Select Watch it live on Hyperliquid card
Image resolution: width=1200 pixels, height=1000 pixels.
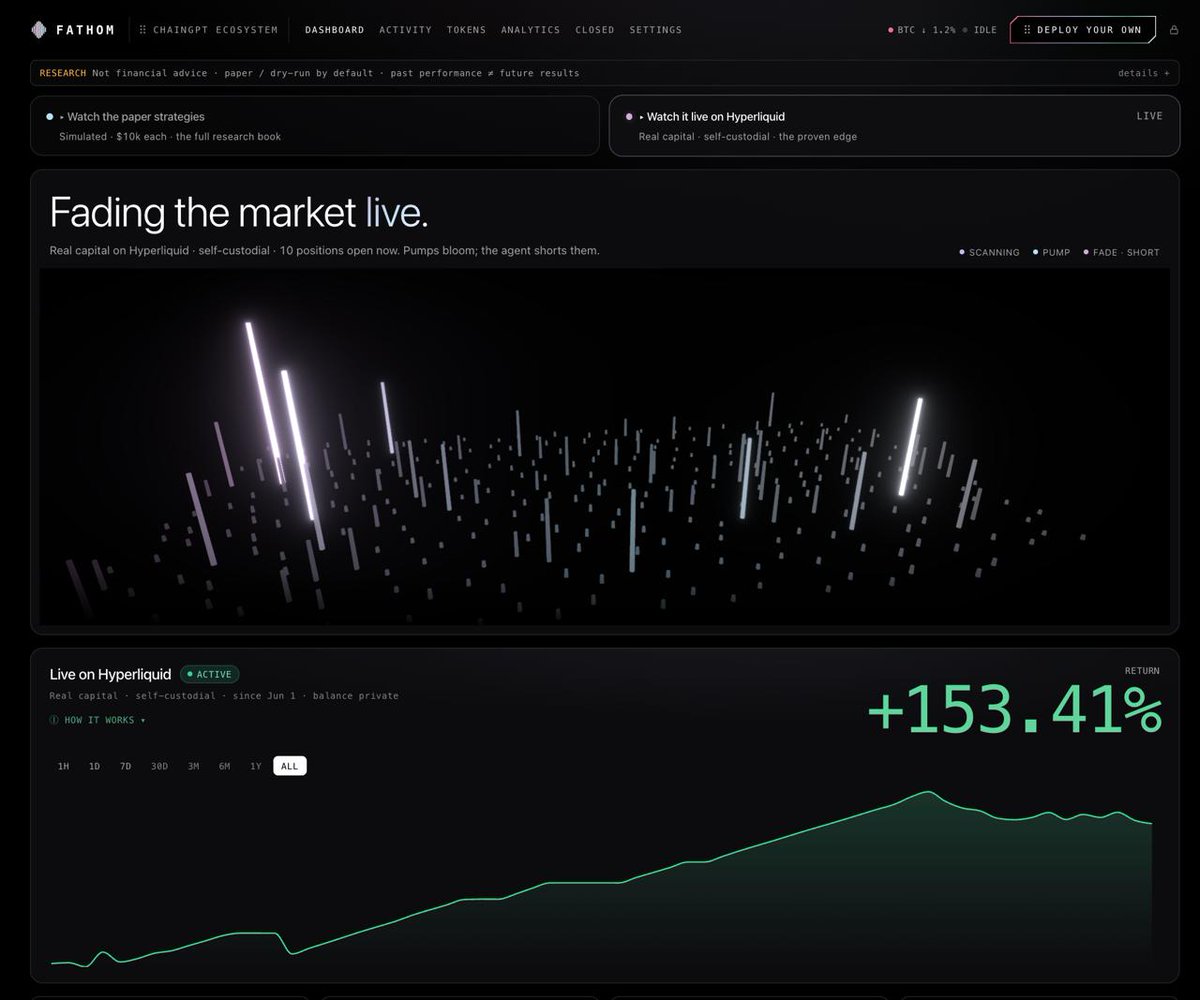point(894,126)
